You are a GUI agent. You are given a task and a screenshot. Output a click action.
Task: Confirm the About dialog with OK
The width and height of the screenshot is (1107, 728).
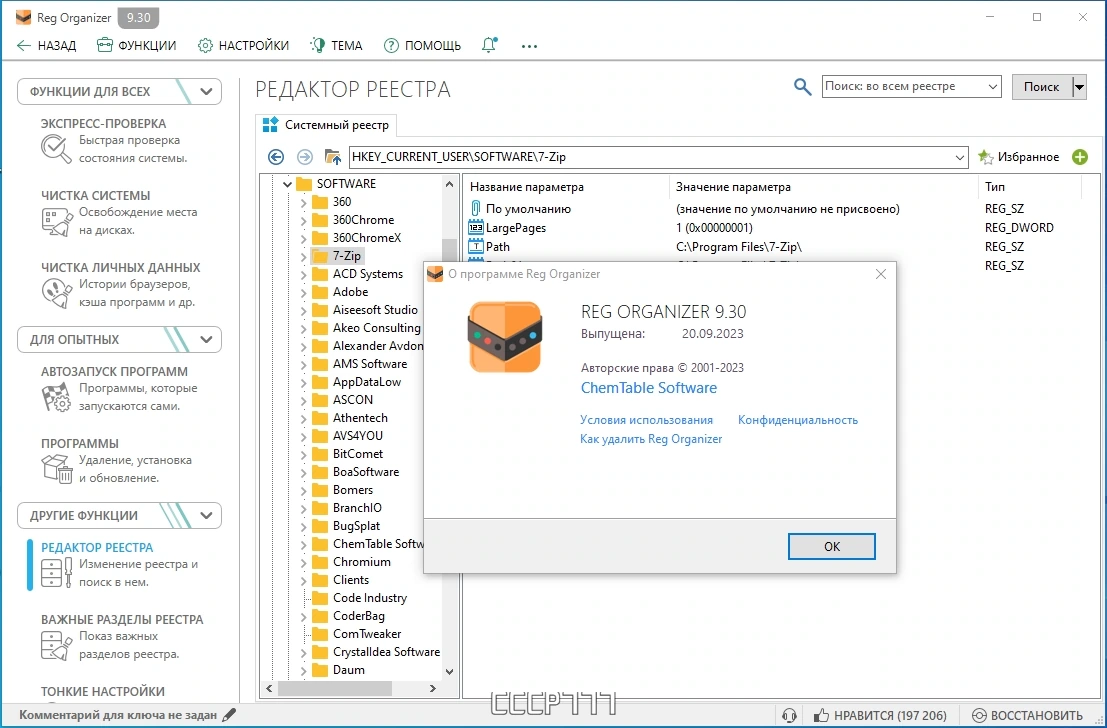pyautogui.click(x=832, y=547)
